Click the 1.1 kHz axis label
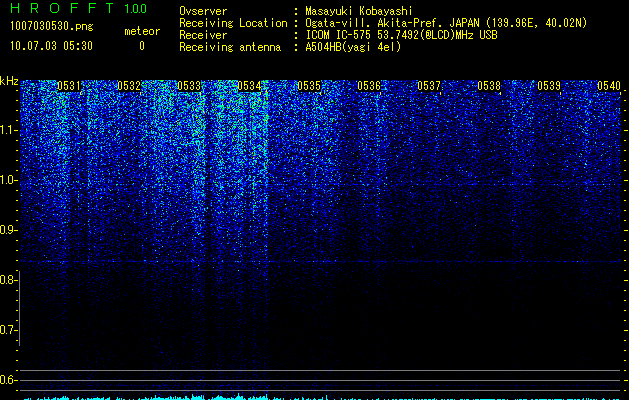The image size is (629, 400). 9,130
